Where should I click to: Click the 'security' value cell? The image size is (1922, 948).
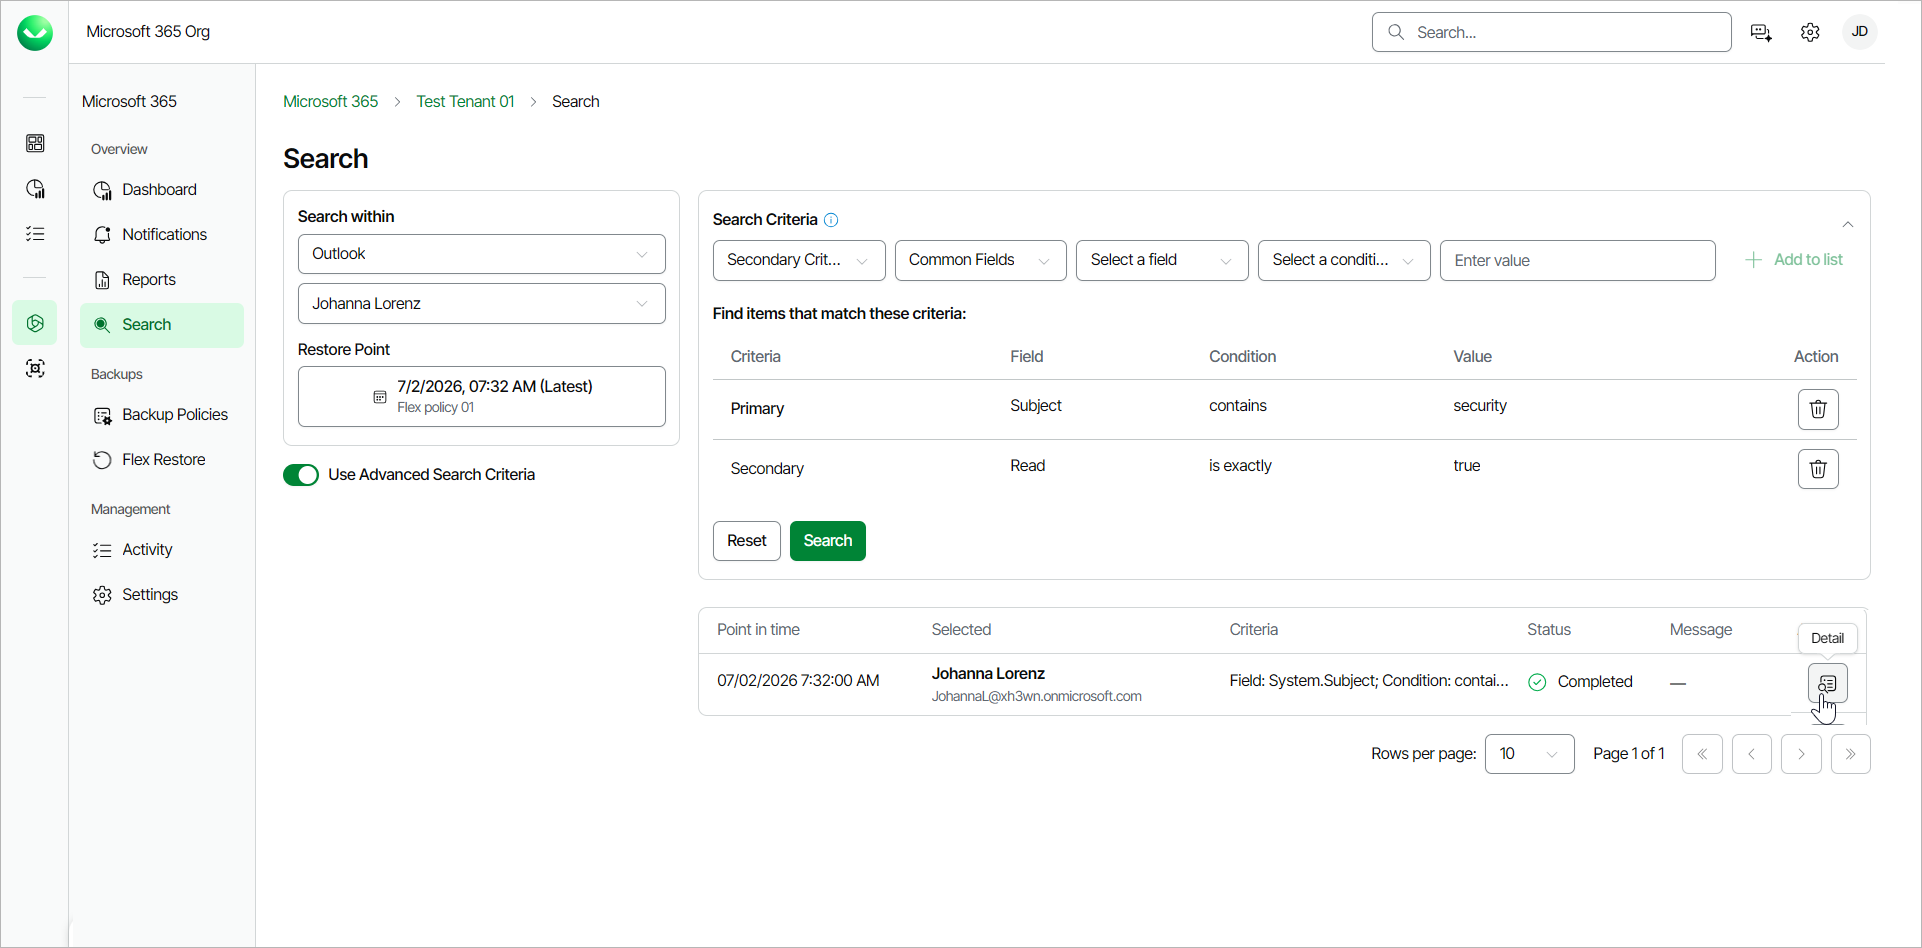pyautogui.click(x=1480, y=406)
